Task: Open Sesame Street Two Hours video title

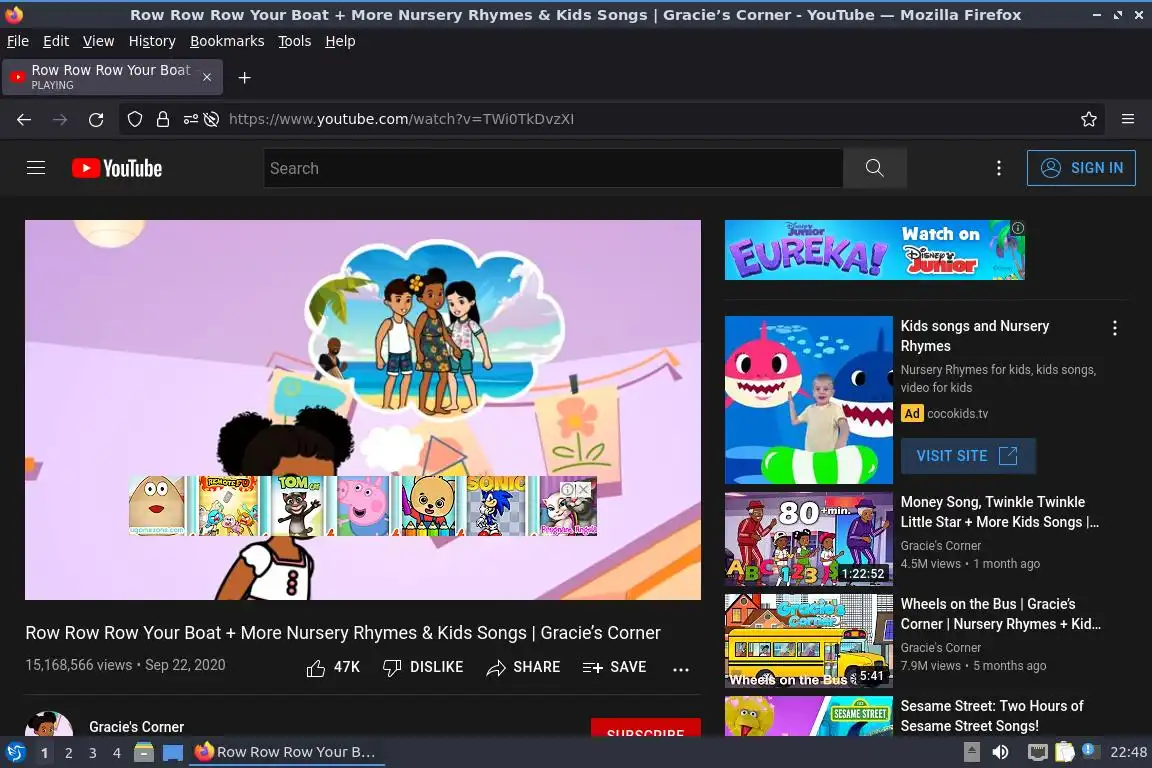Action: [992, 716]
